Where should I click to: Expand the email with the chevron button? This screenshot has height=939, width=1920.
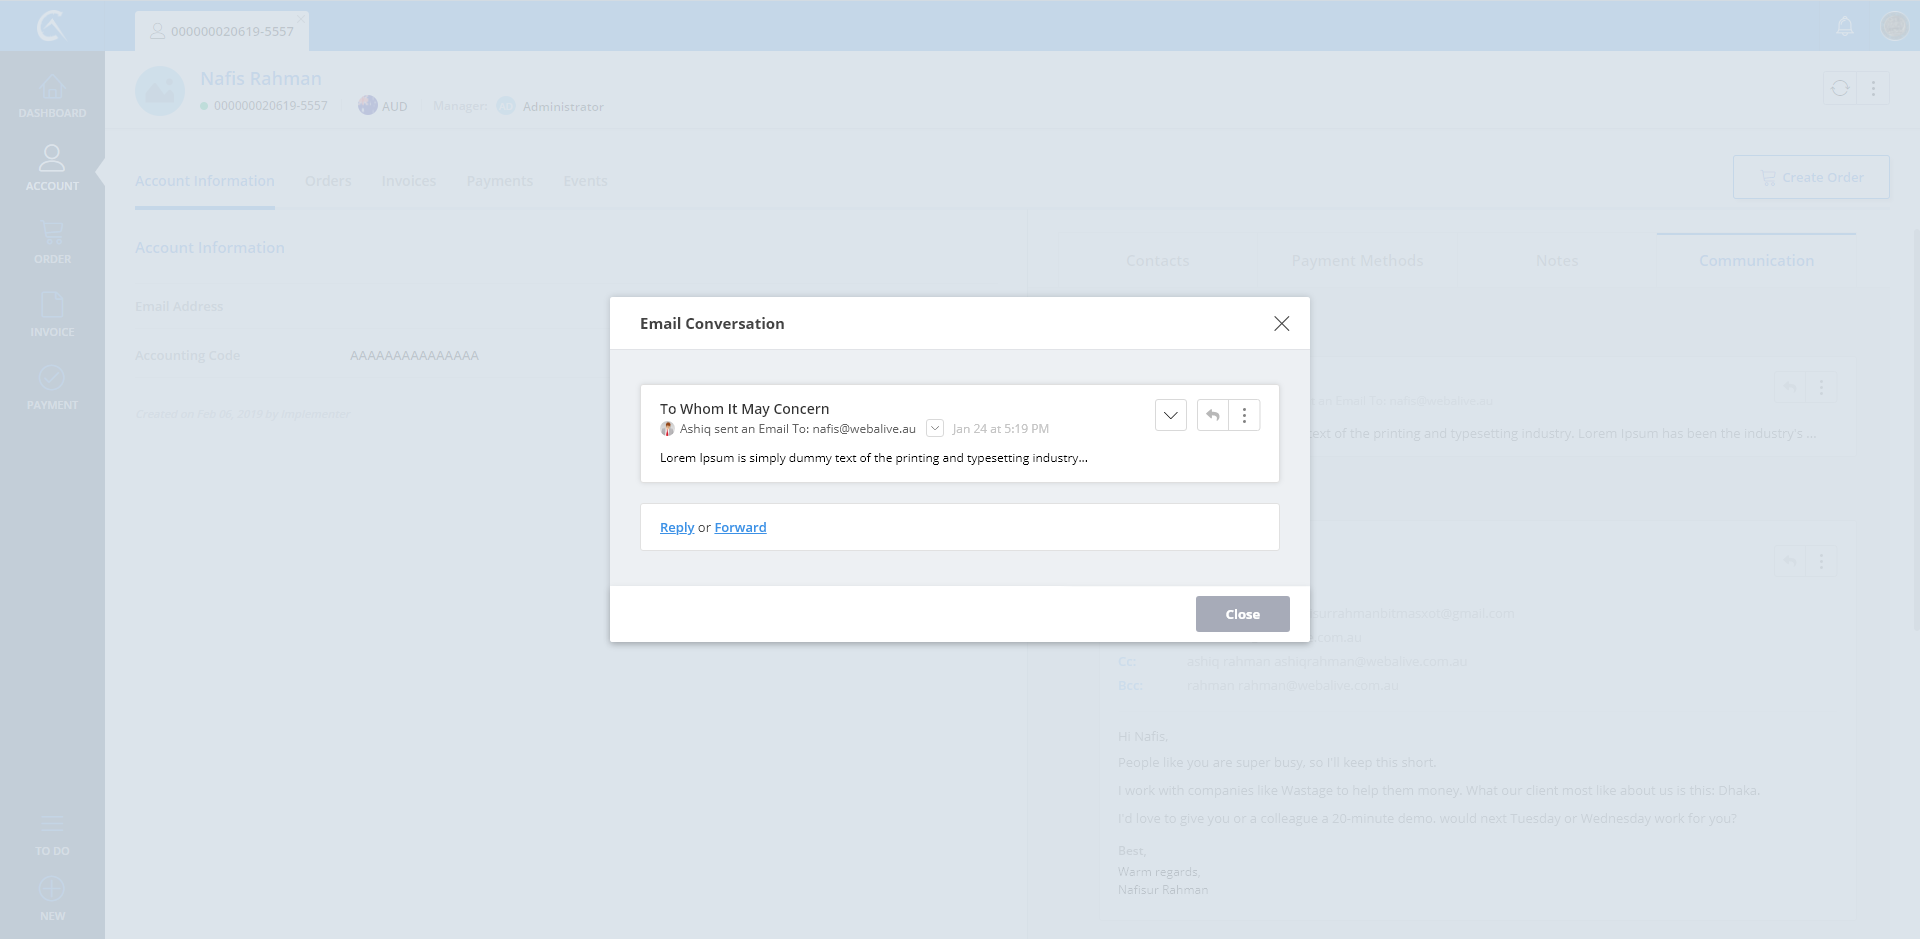click(x=1170, y=415)
